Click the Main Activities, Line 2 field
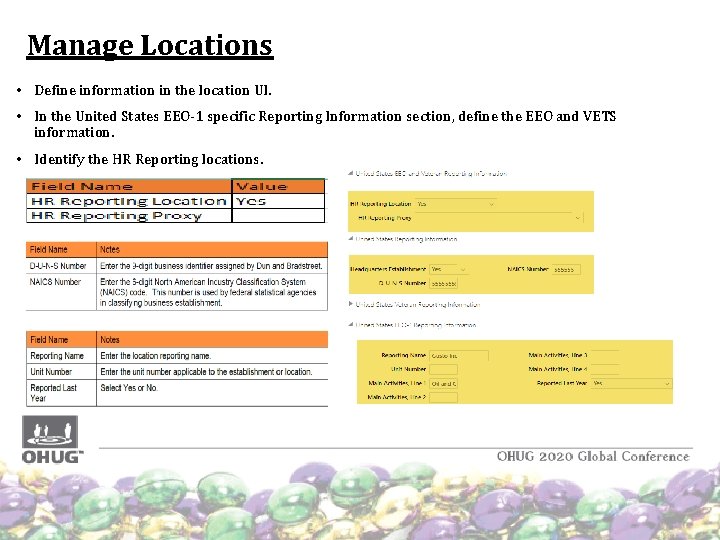Viewport: 720px width, 540px height. pyautogui.click(x=443, y=397)
